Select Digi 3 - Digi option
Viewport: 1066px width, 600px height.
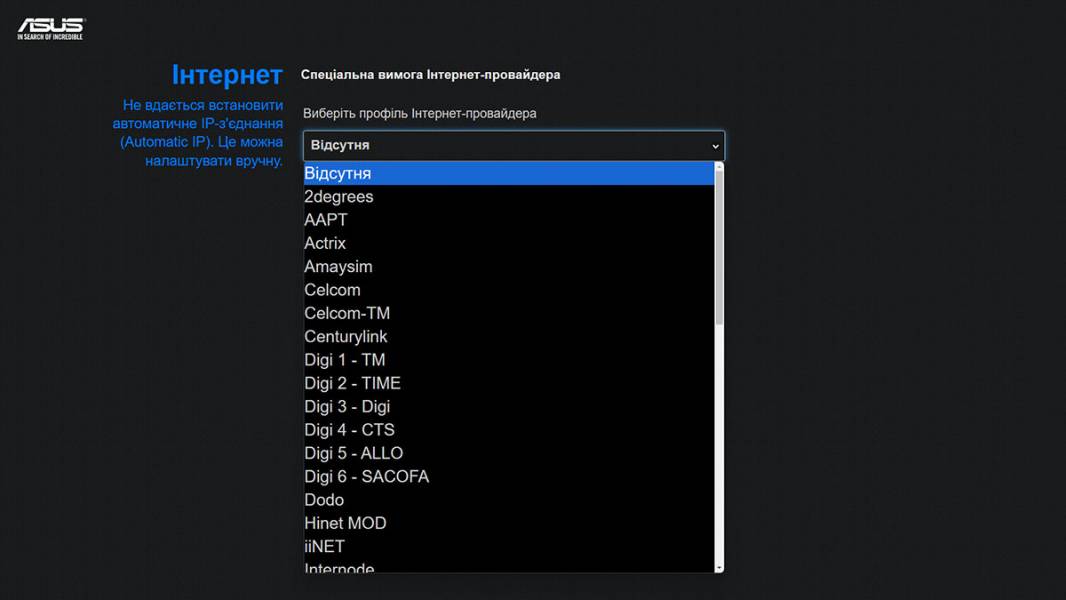(x=509, y=406)
